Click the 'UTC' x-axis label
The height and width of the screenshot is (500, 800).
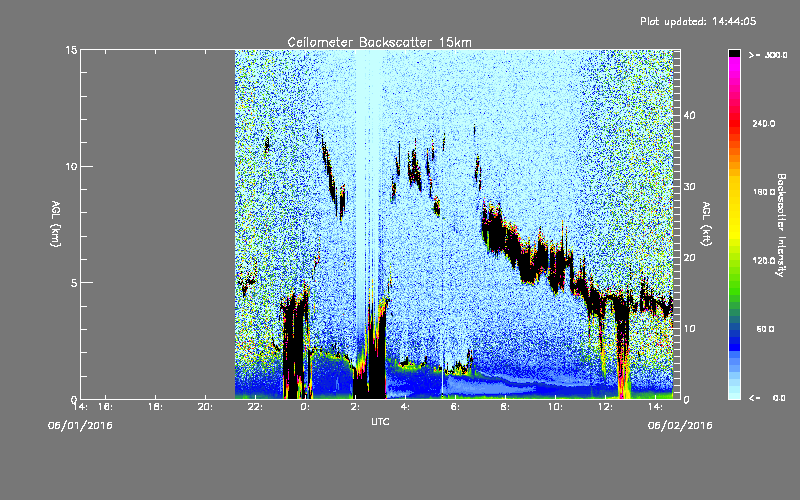pos(380,421)
